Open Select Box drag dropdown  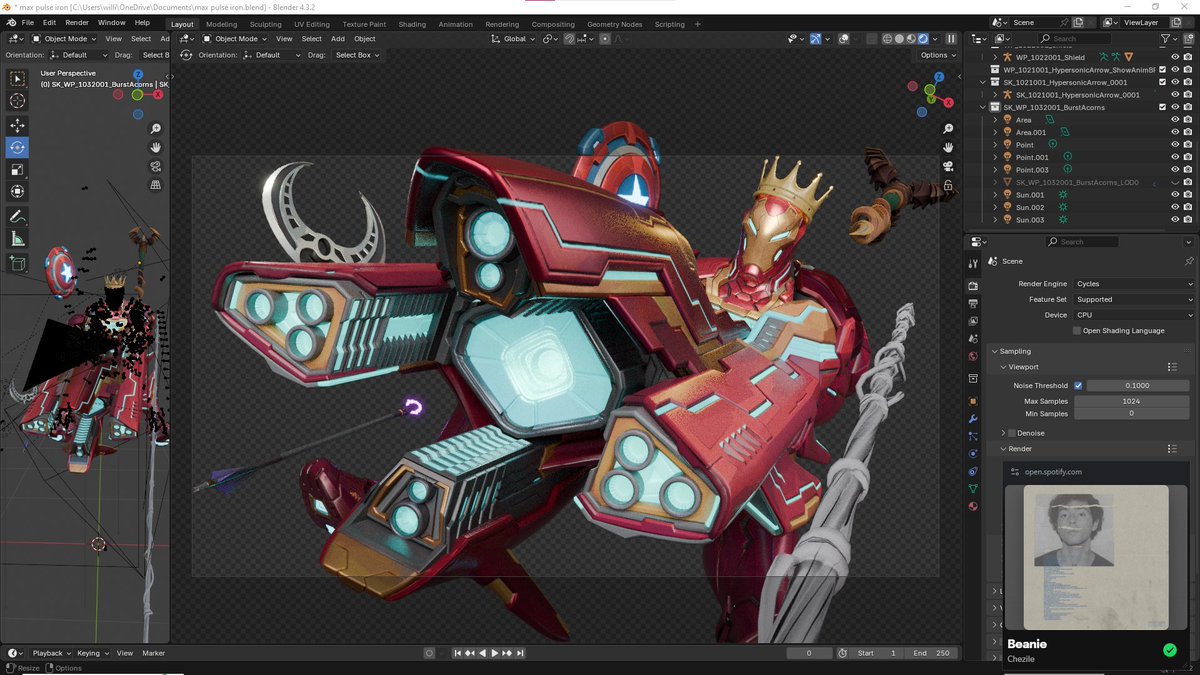(357, 55)
